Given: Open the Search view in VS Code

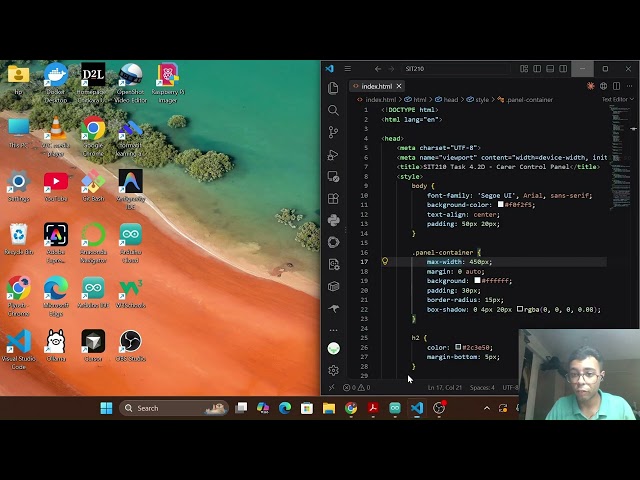Looking at the screenshot, I should tap(333, 110).
